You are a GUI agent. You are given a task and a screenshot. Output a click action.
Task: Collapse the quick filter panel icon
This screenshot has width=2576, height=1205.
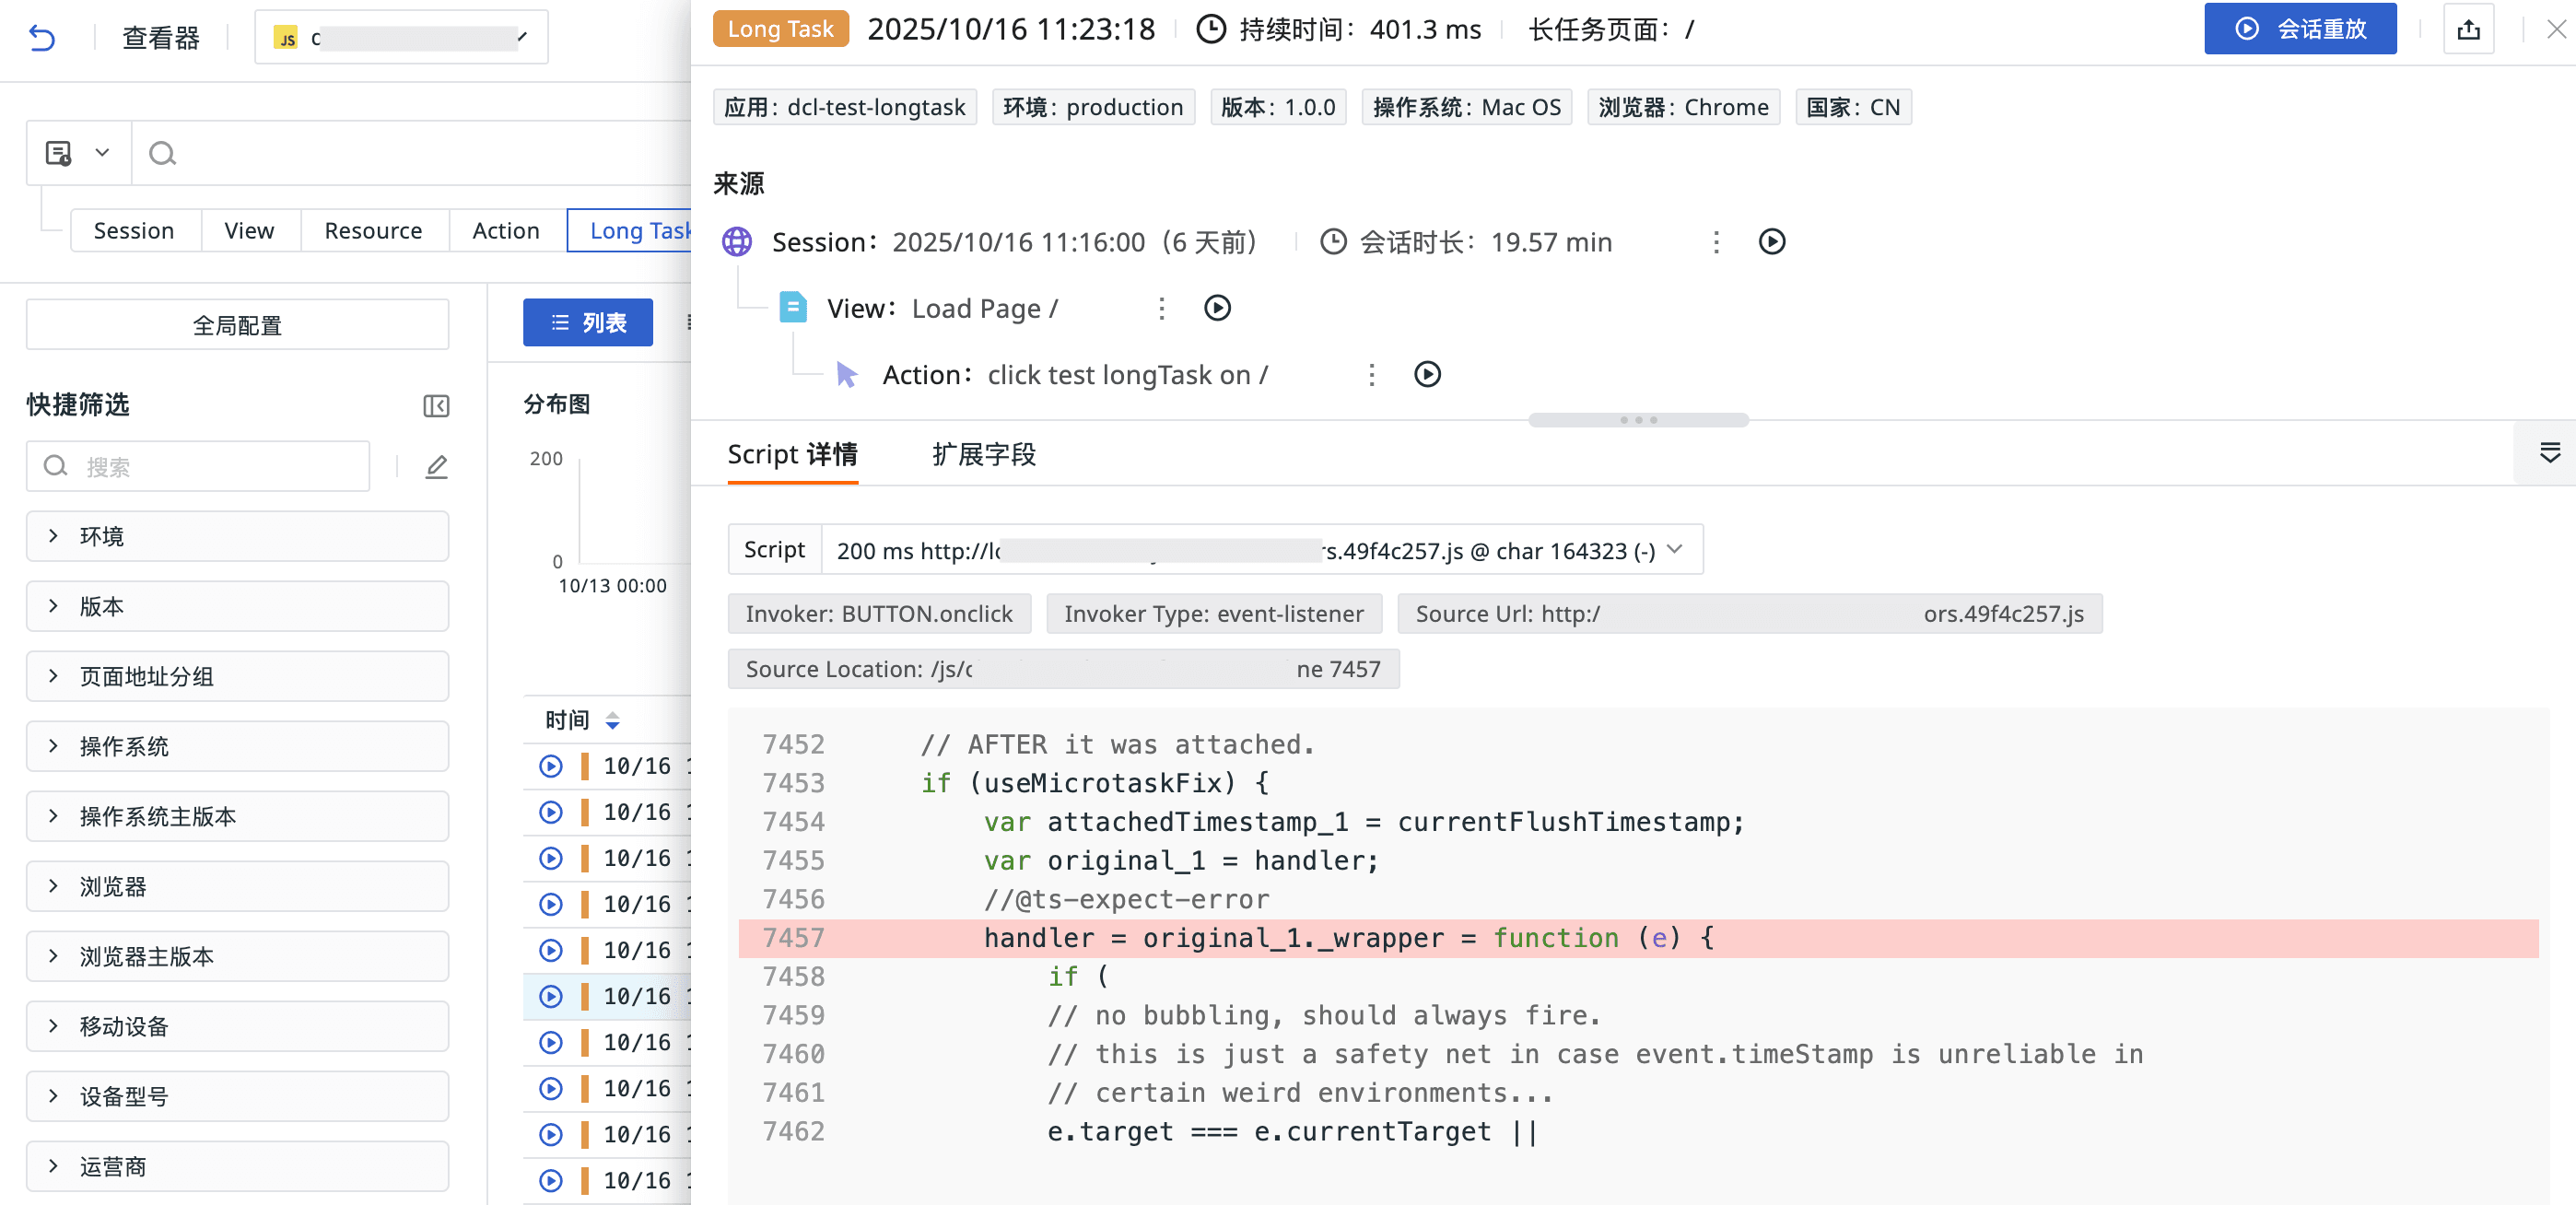(x=436, y=405)
